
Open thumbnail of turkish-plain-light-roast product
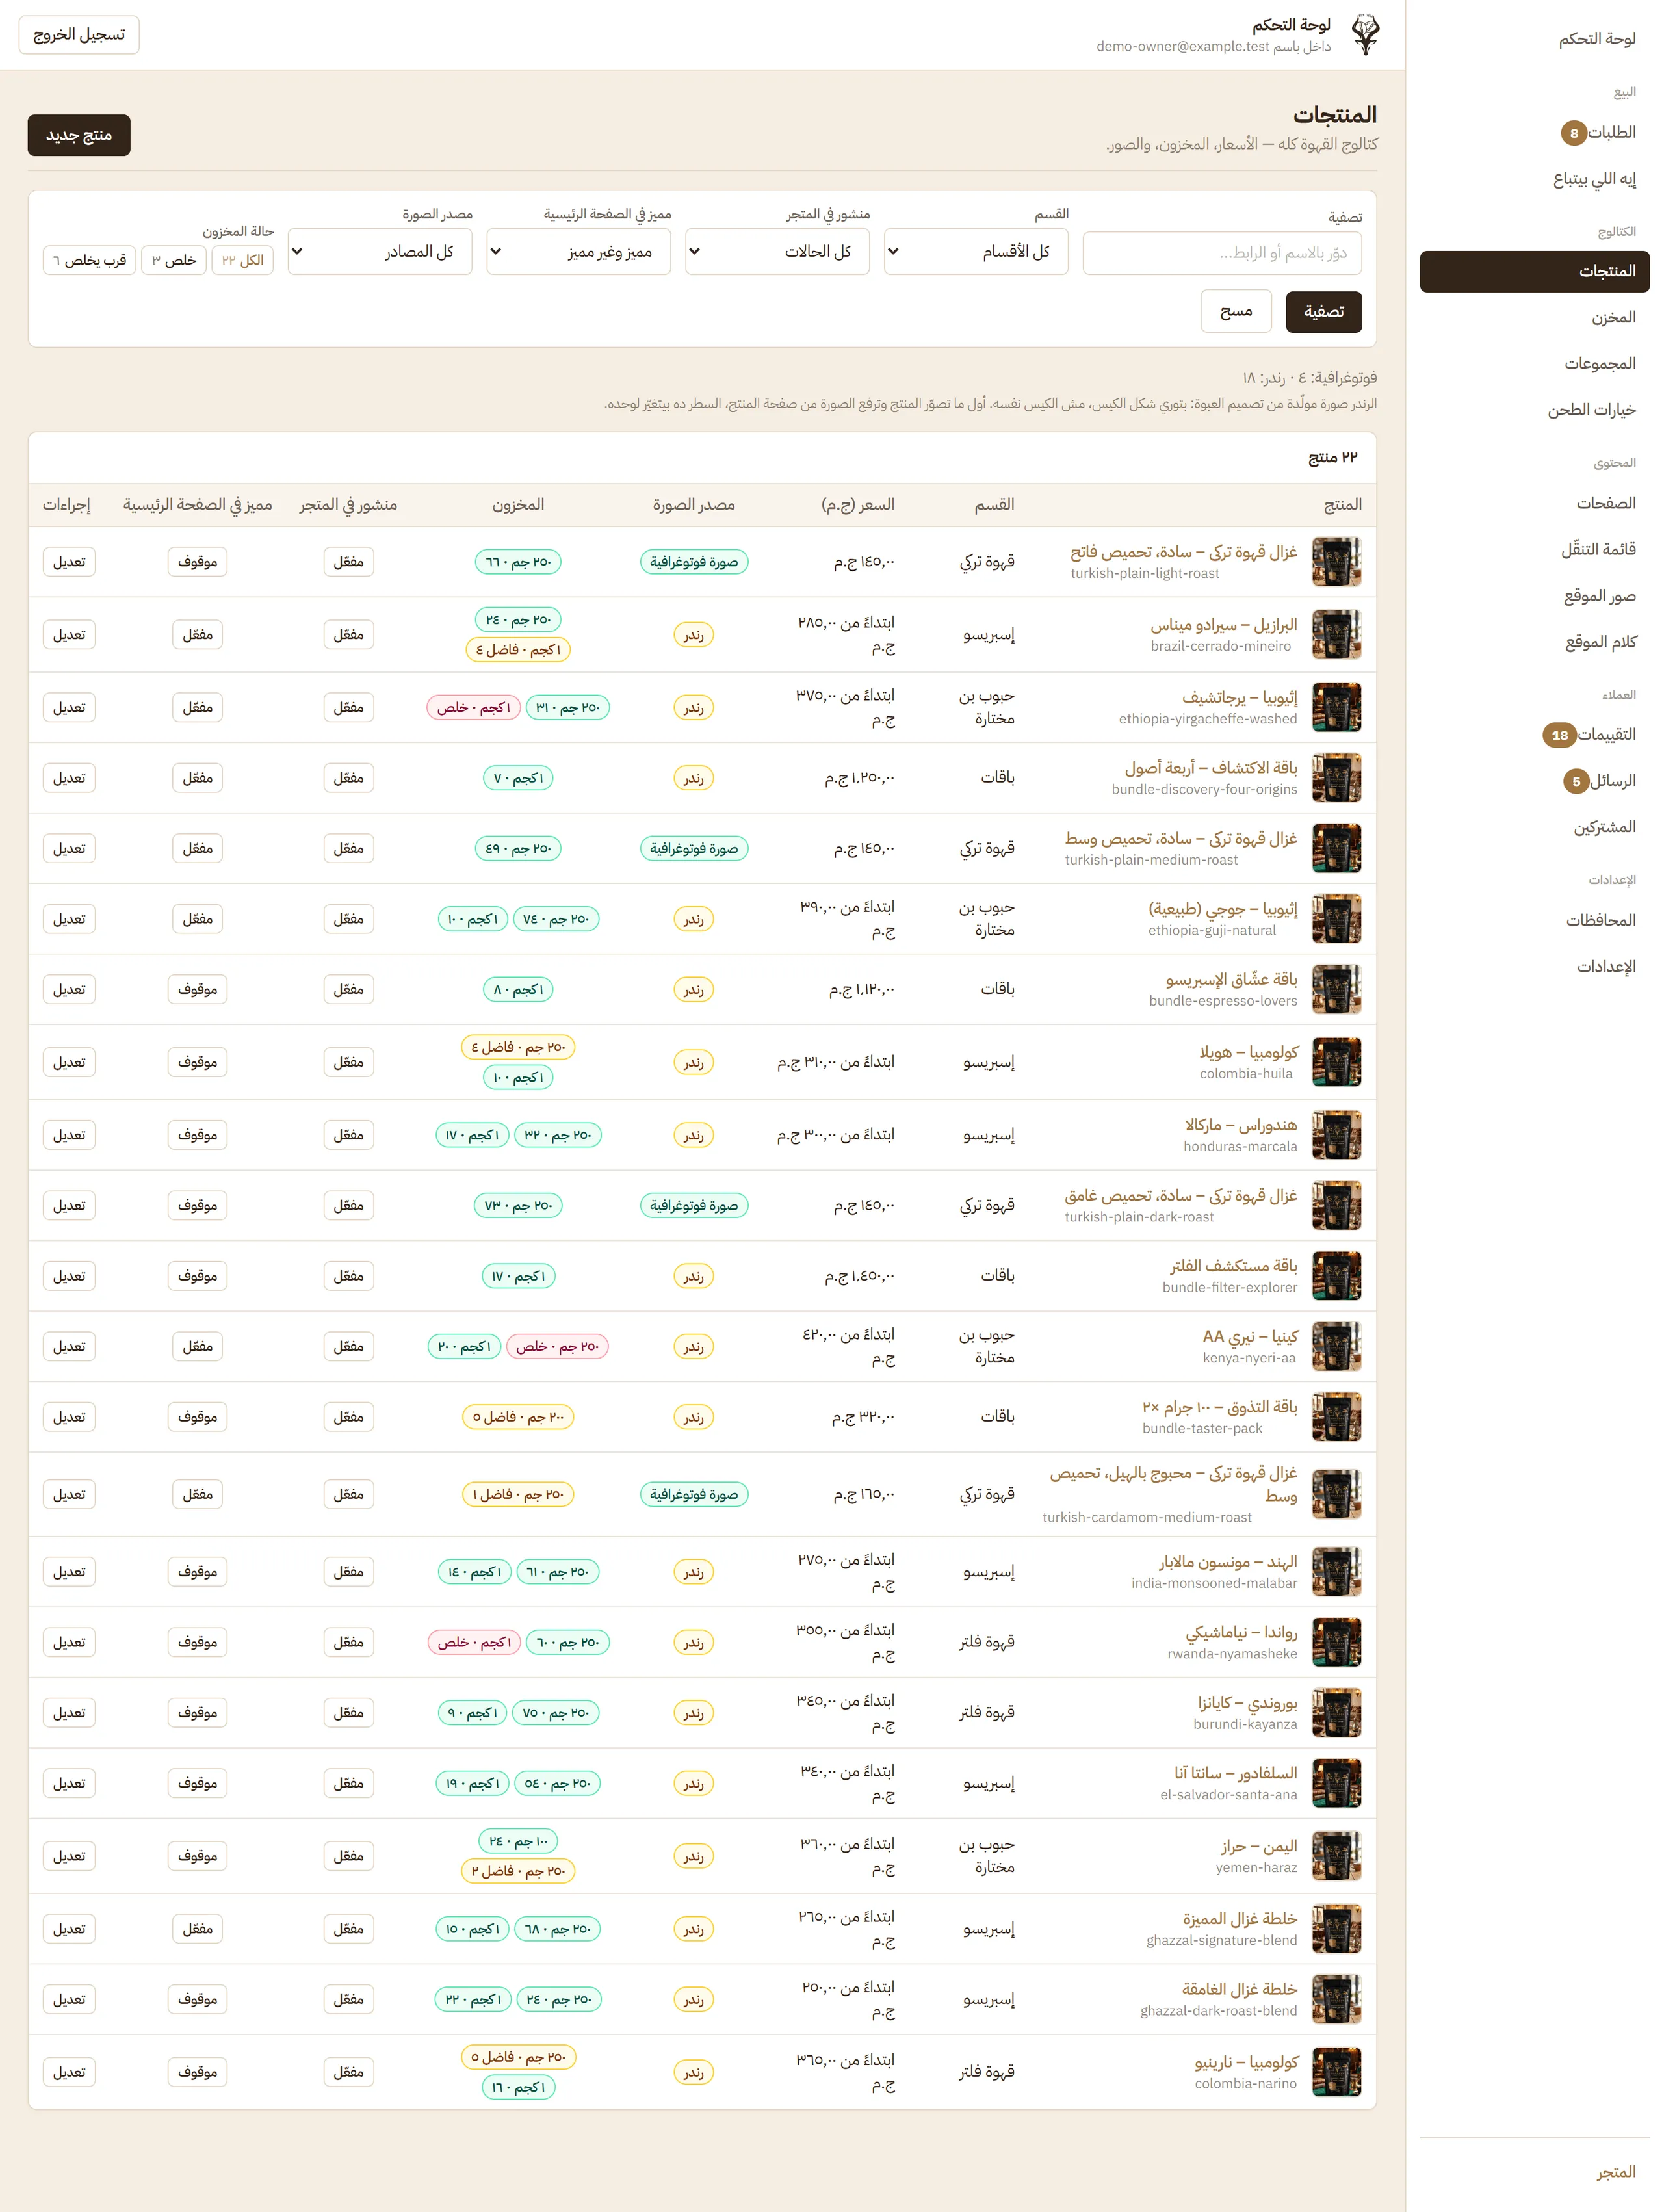1336,562
